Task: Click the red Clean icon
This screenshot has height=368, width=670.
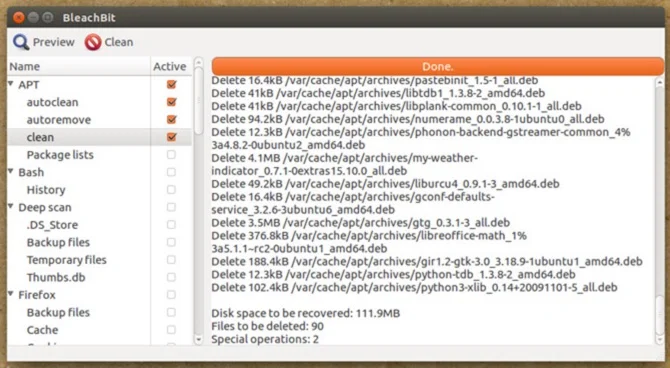Action: coord(93,42)
